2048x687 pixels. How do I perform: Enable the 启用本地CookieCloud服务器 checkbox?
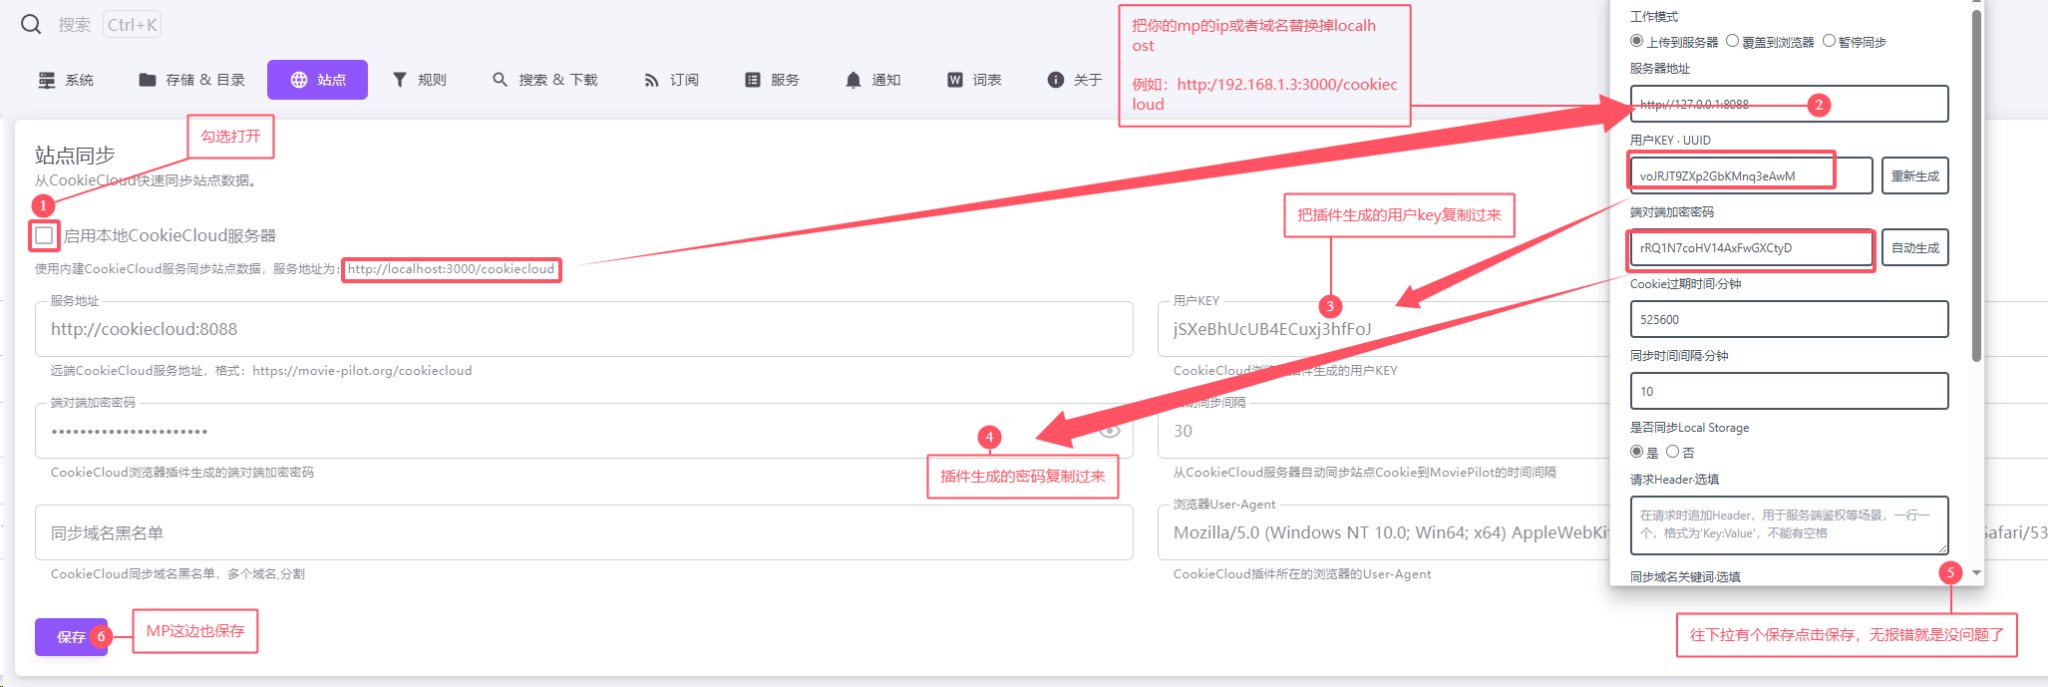point(44,236)
